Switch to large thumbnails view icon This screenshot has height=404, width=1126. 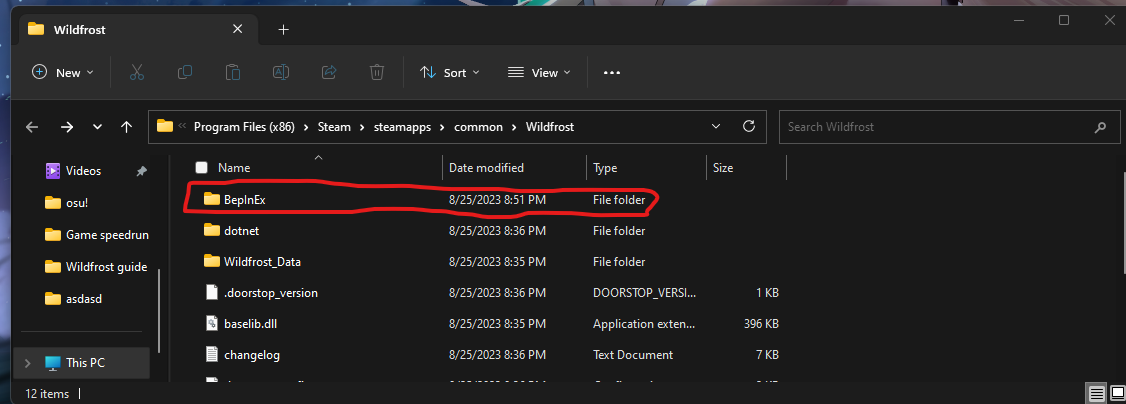[1117, 393]
